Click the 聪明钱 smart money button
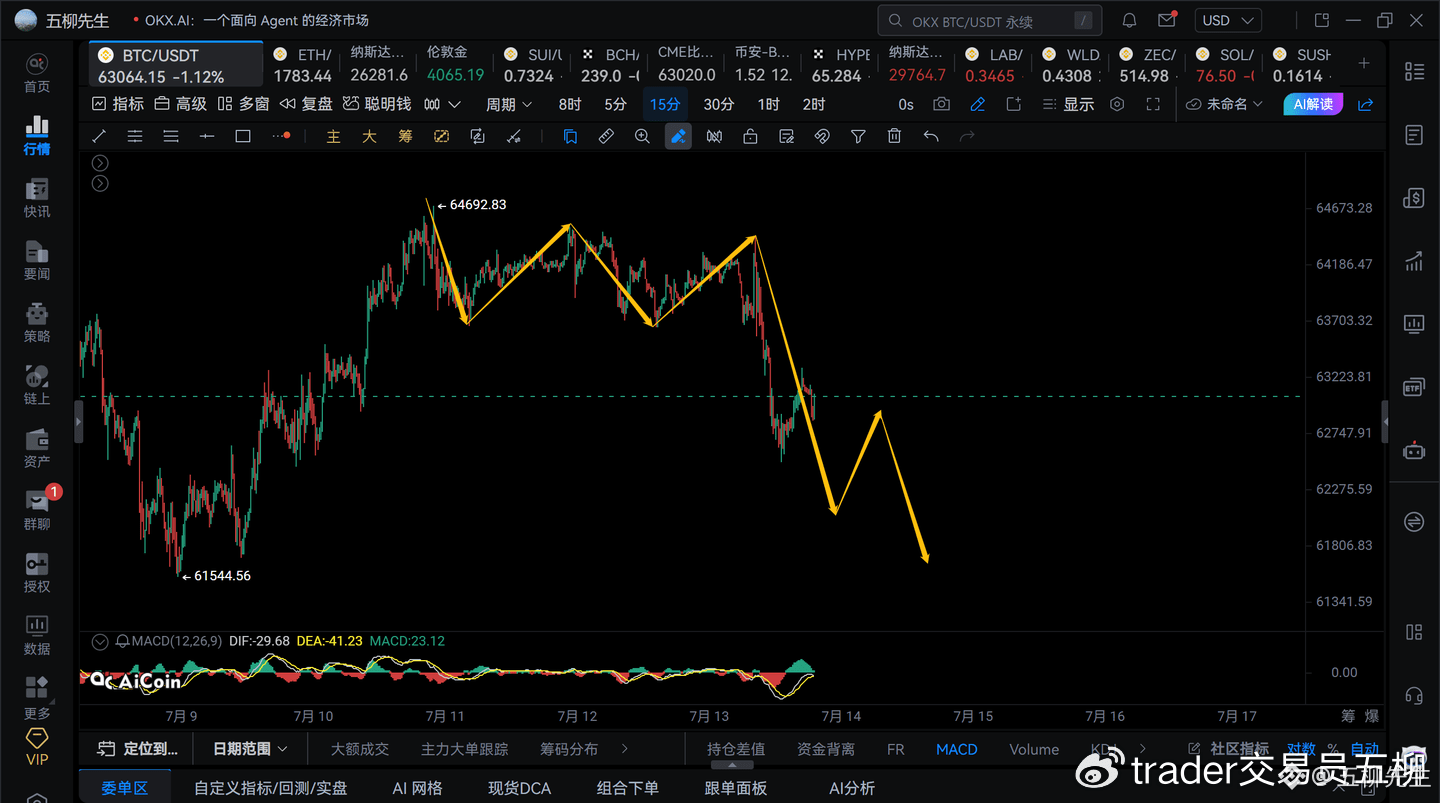The height and width of the screenshot is (803, 1440). coord(377,104)
